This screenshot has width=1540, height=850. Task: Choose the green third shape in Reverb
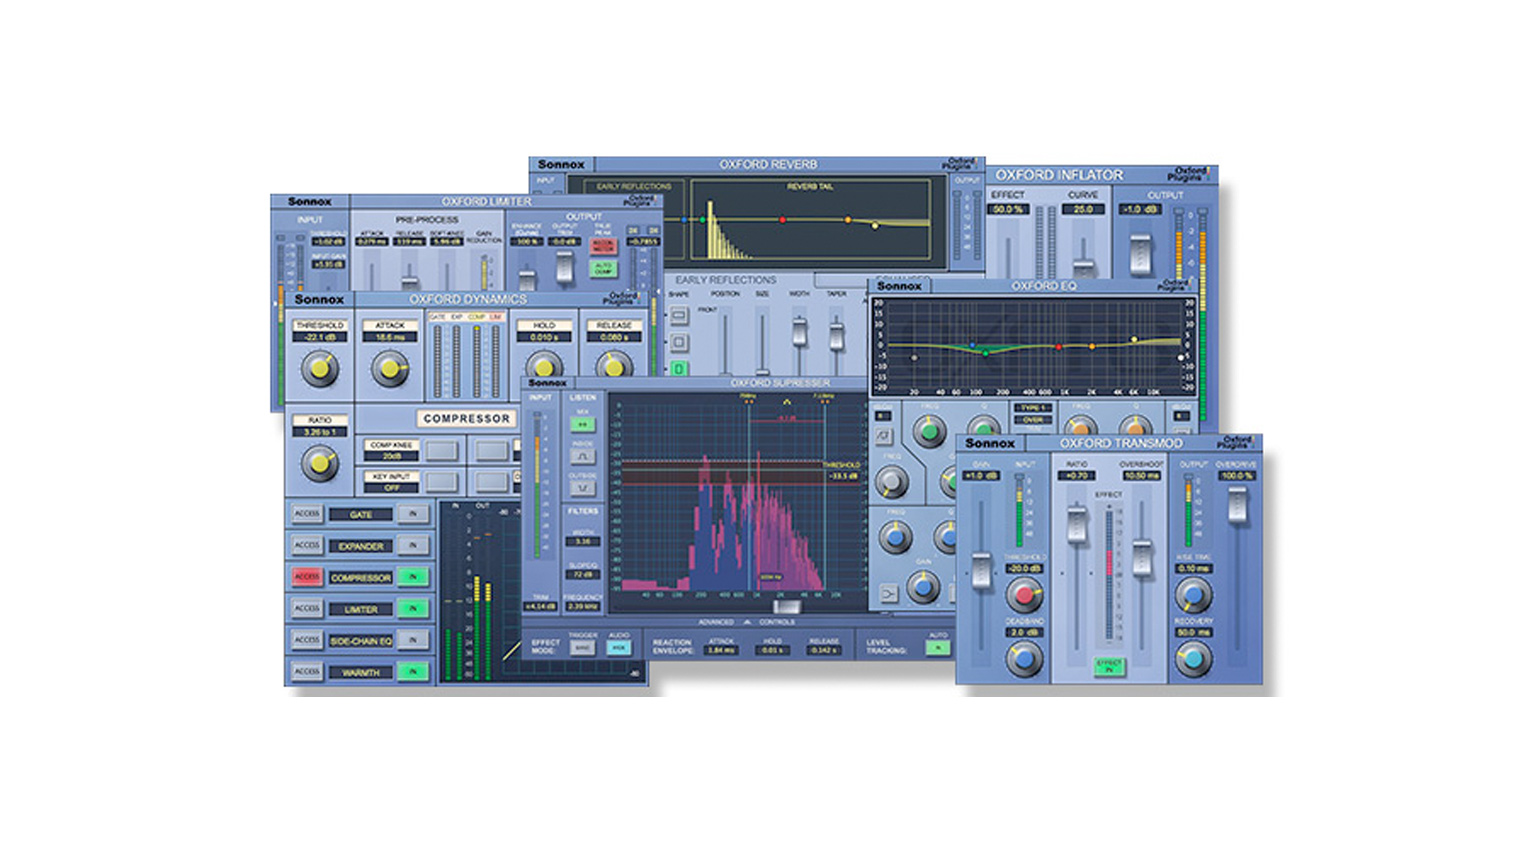[679, 369]
